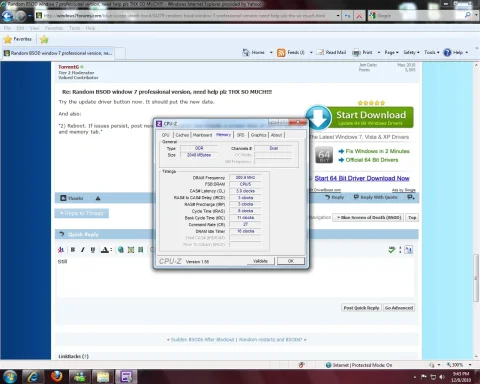Switch to SPD tab in CPU-Z
Screen dimensions: 480x384
240,135
